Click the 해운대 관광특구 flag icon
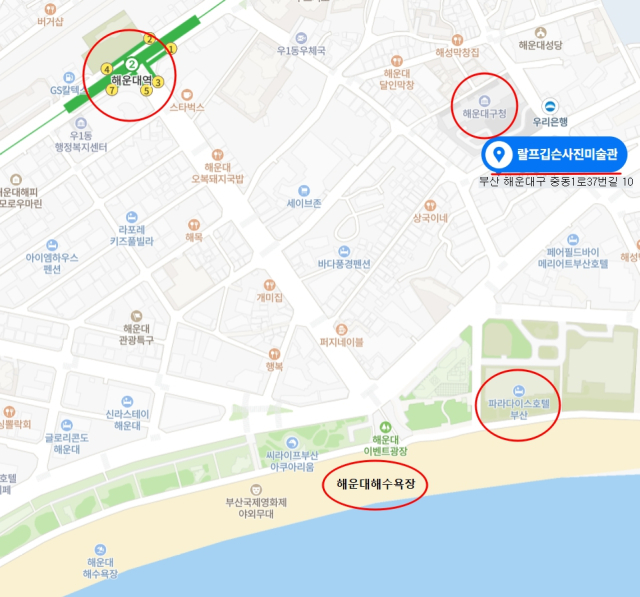640x597 pixels. tap(136, 316)
